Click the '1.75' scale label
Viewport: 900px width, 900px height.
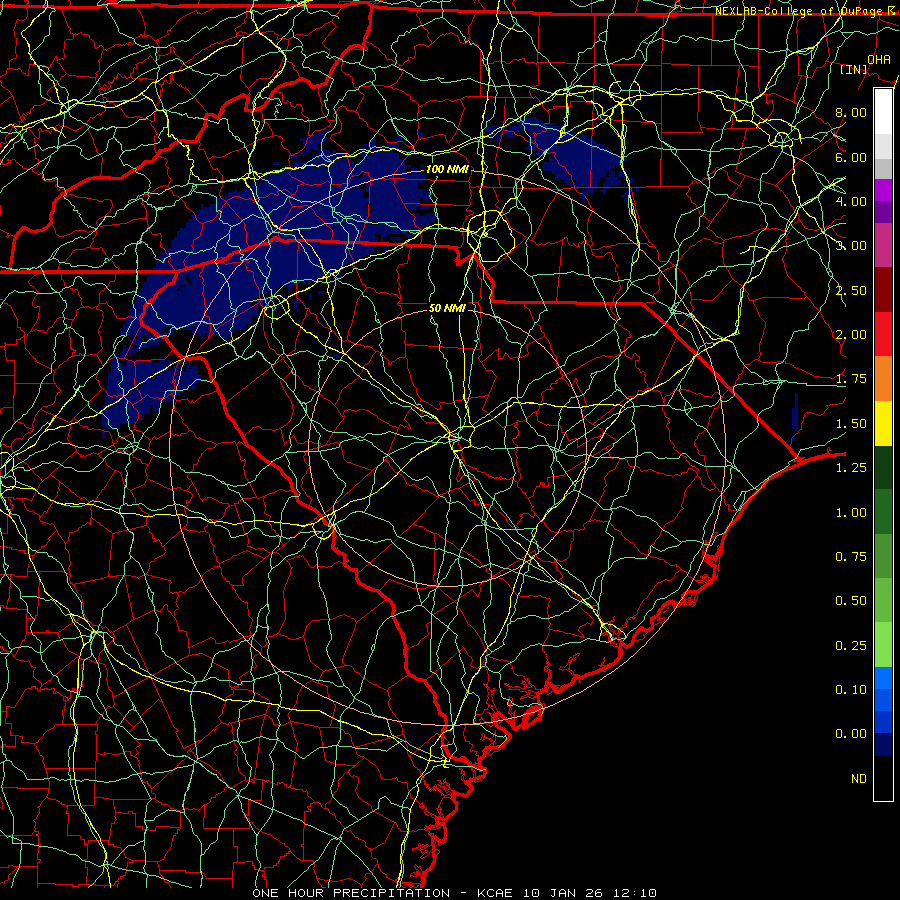[851, 379]
